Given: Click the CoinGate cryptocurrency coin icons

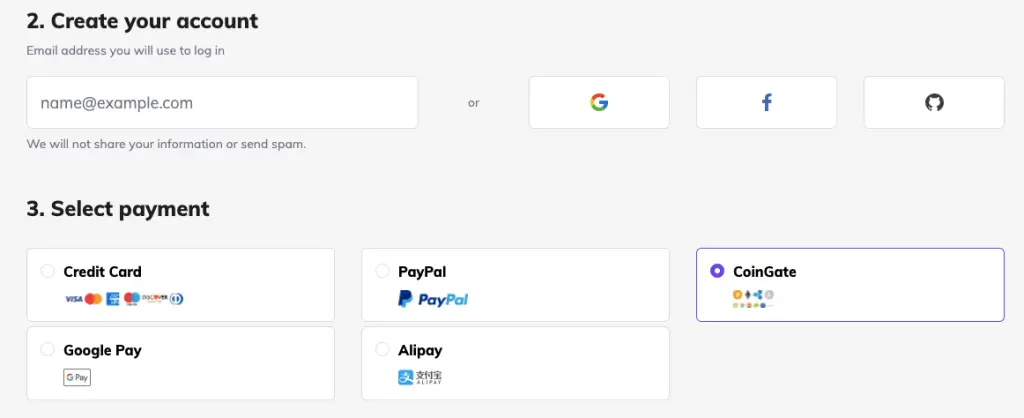Looking at the screenshot, I should coord(753,299).
